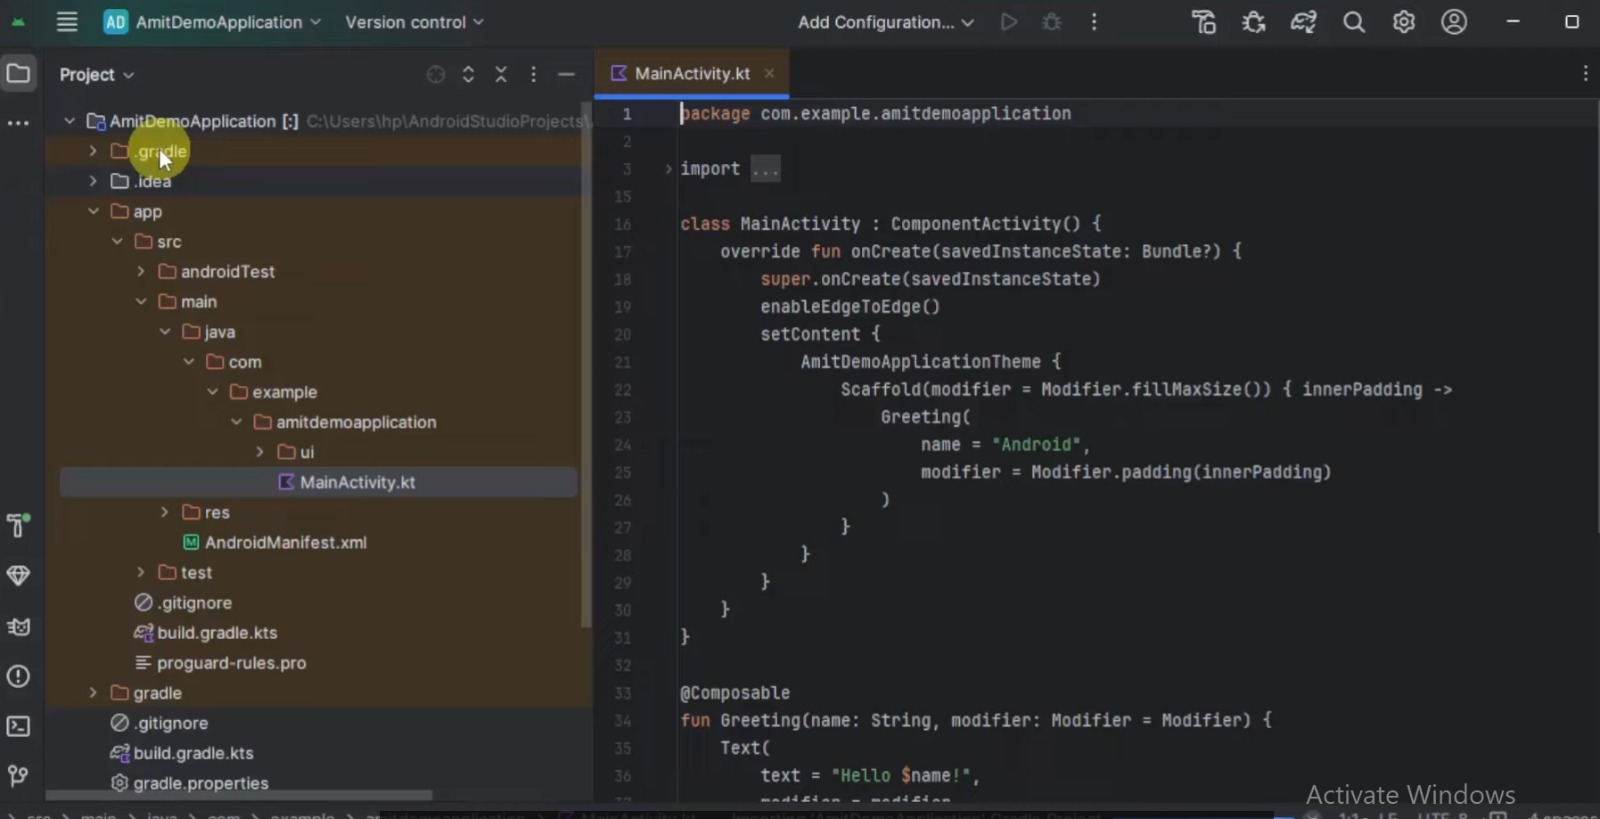Click line number 16 in gutter
Screen dimensions: 1600x819
623,224
